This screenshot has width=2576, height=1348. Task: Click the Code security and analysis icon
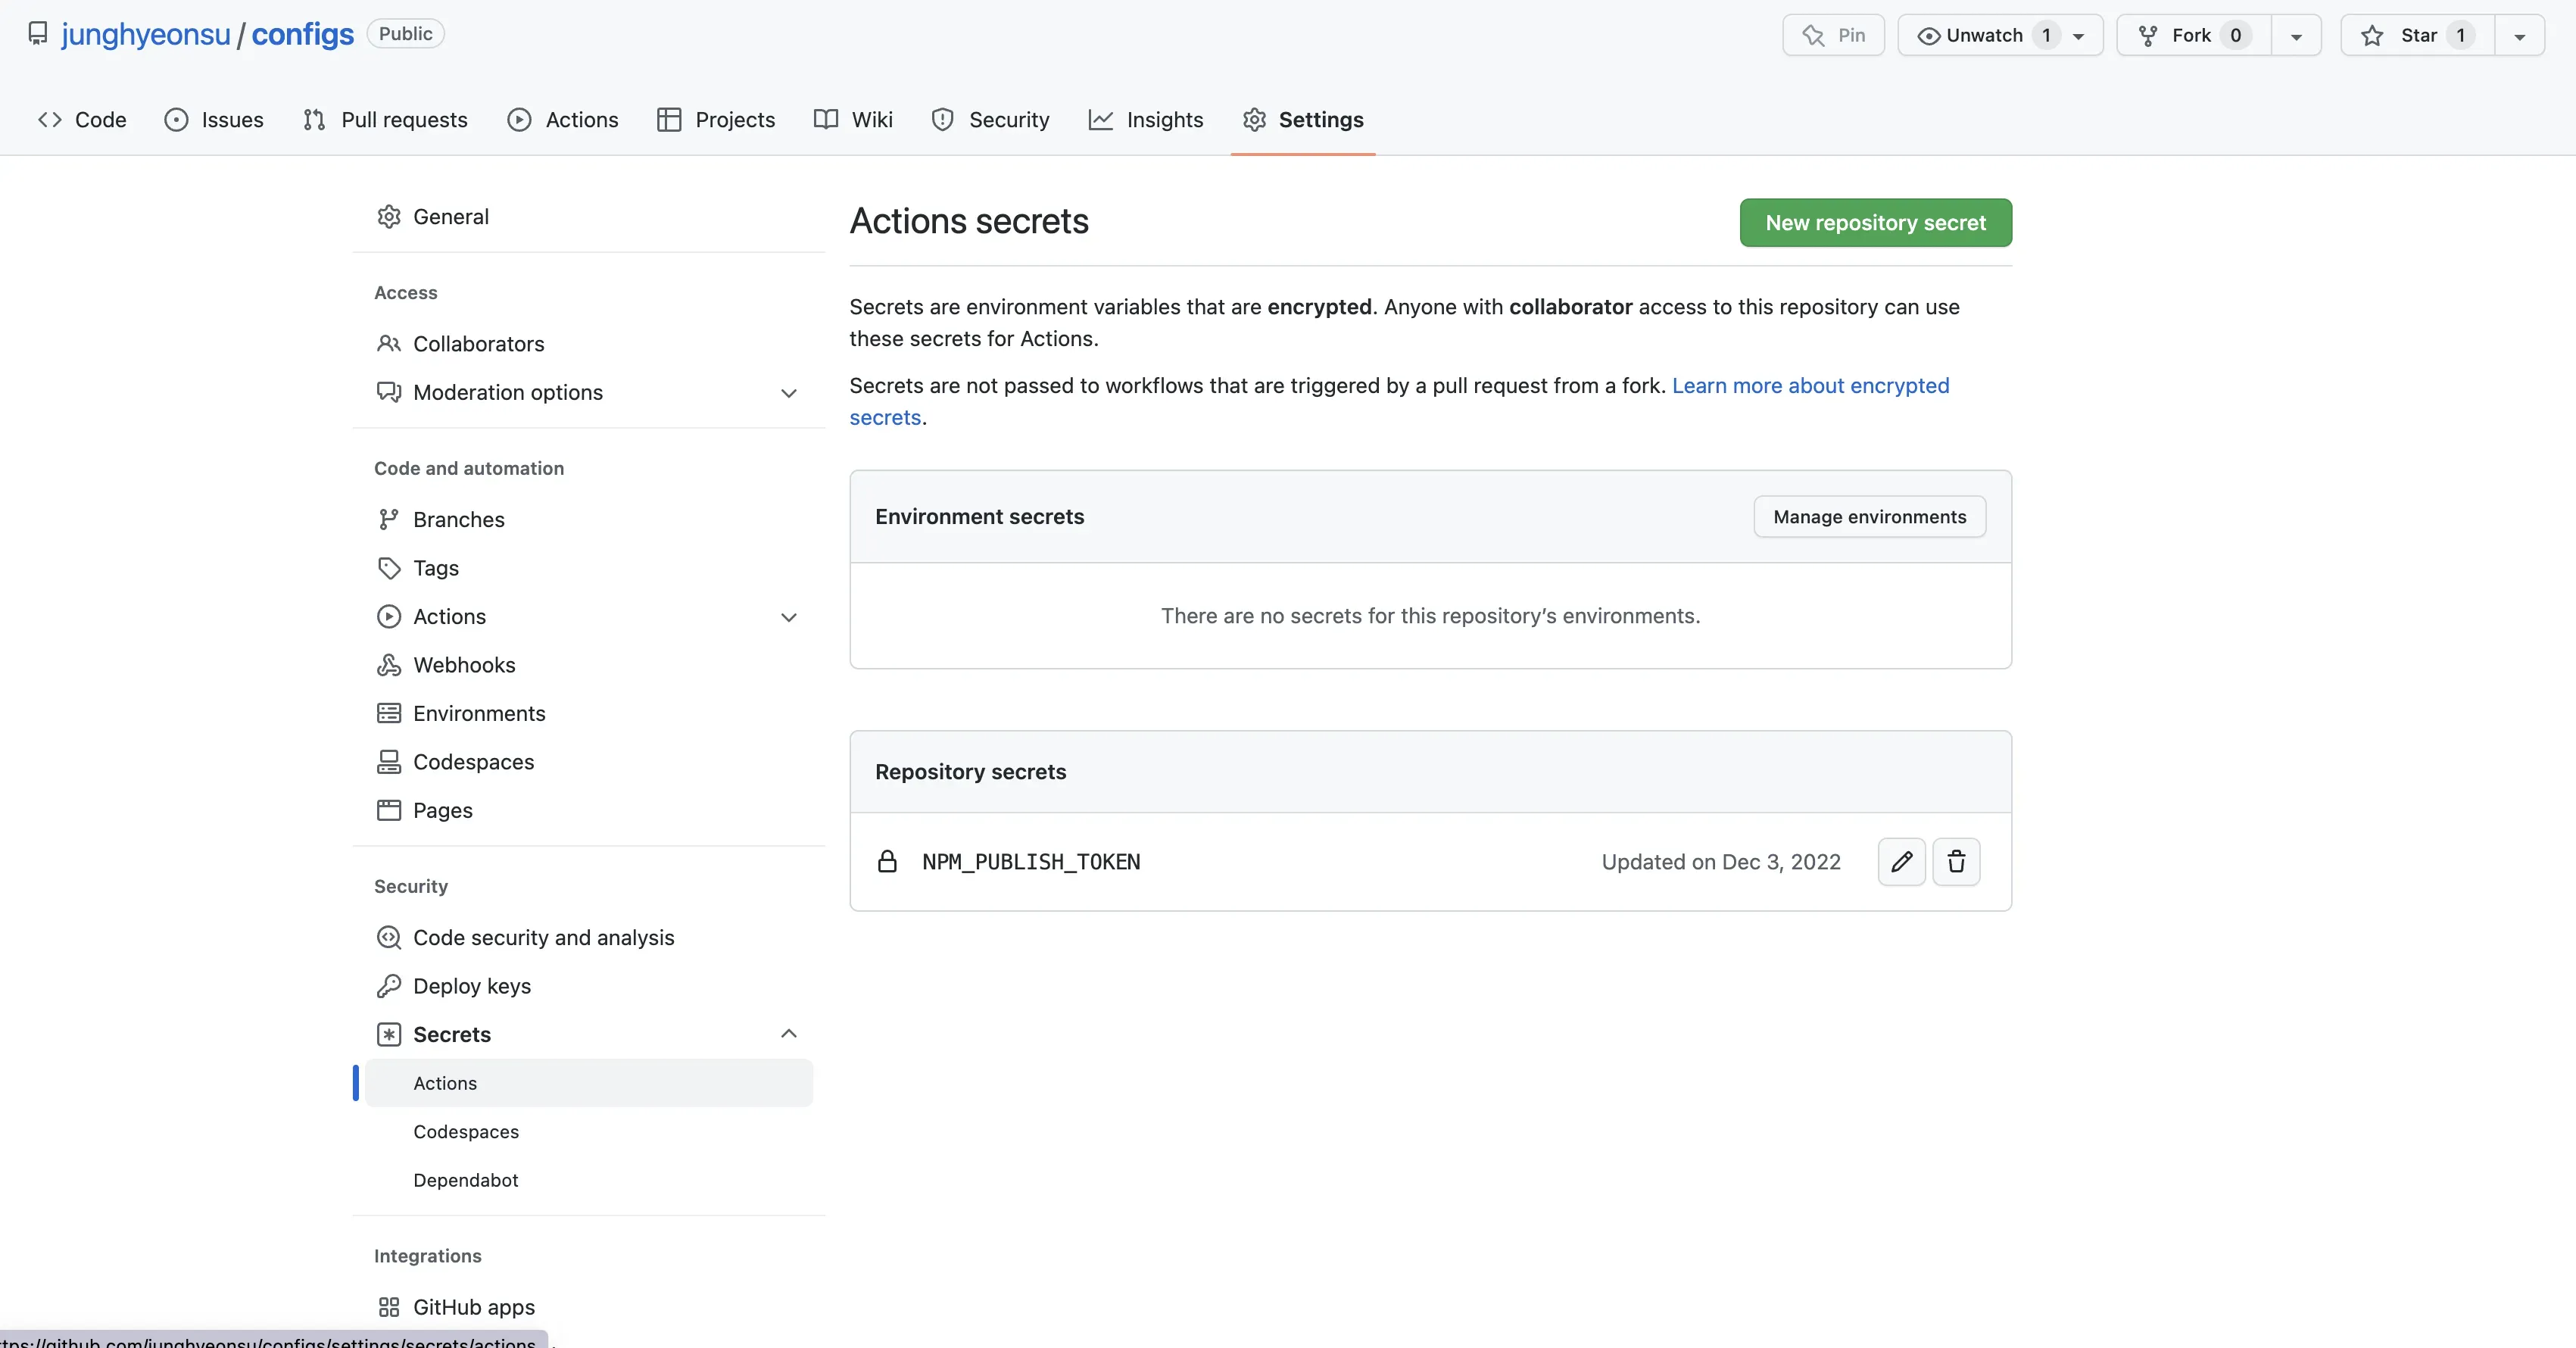[388, 937]
